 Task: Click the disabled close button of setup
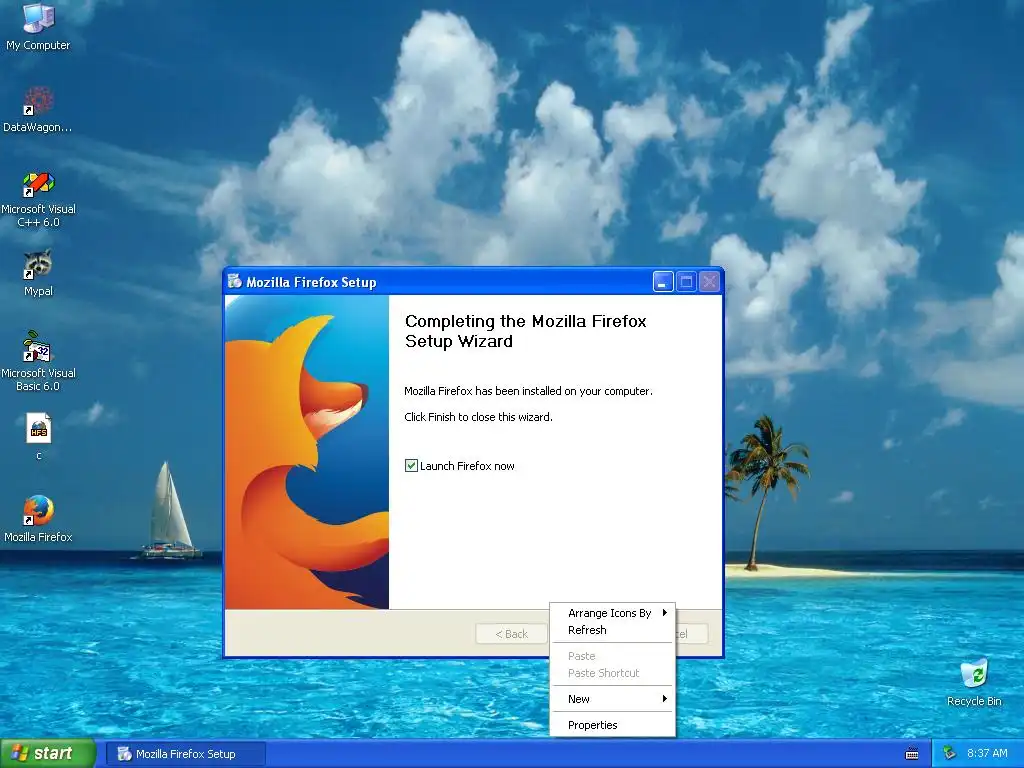point(709,282)
